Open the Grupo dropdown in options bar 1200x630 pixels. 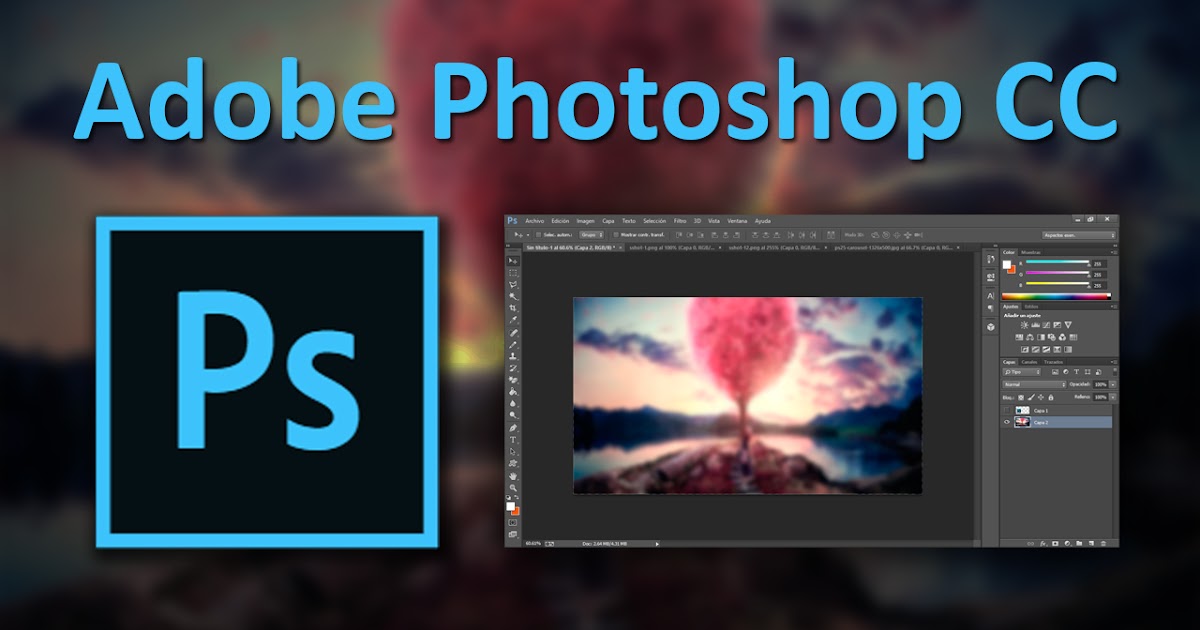pyautogui.click(x=591, y=235)
